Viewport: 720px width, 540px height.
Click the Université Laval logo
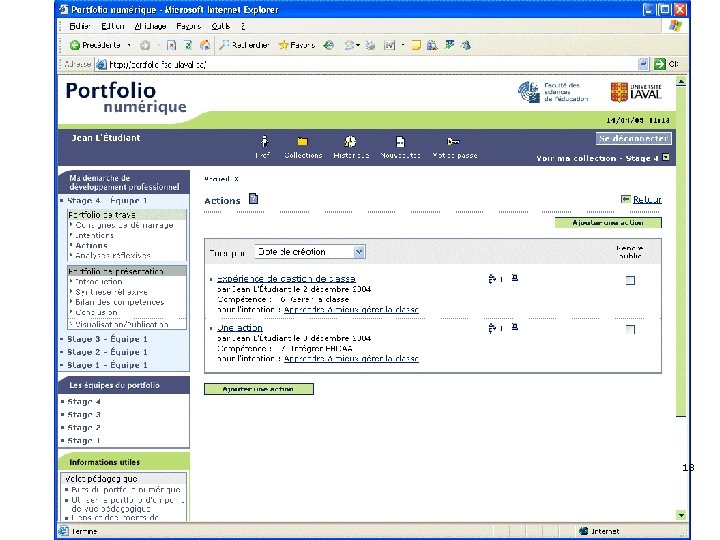636,92
